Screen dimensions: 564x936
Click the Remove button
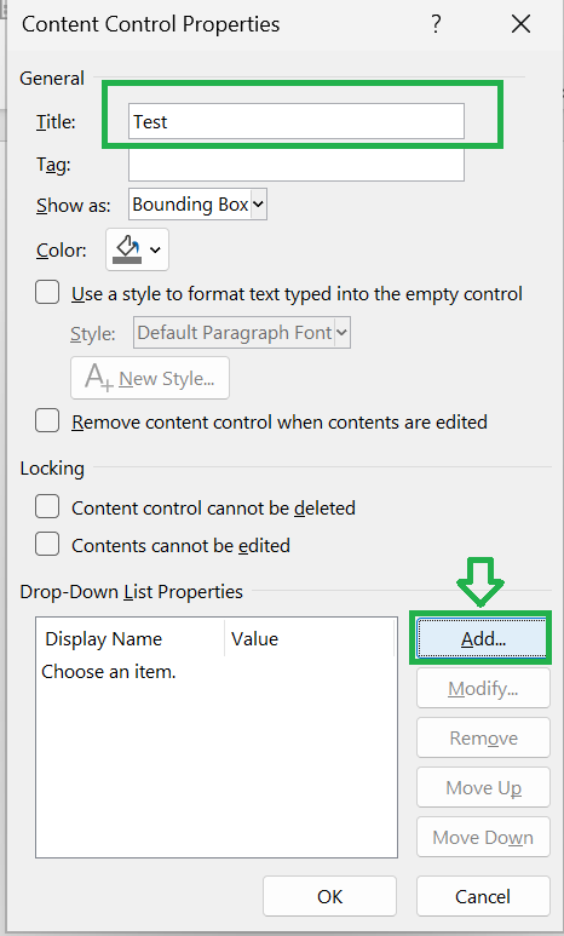tap(483, 738)
